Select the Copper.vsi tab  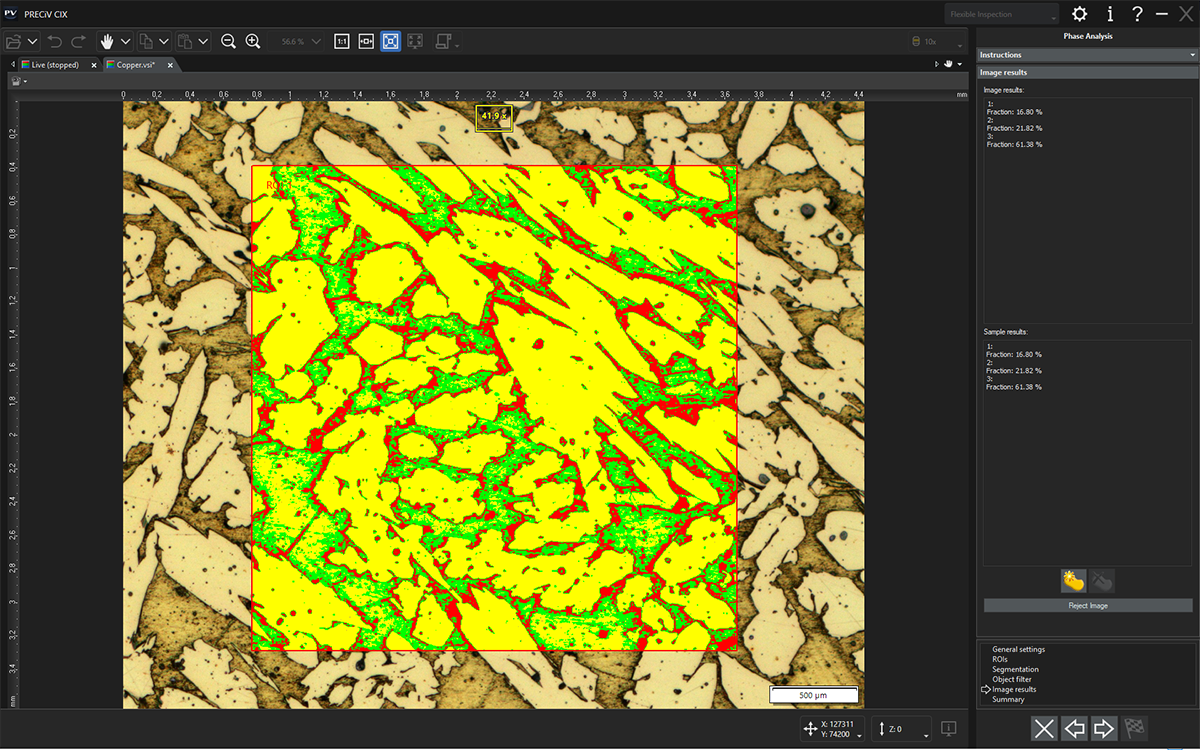click(135, 65)
